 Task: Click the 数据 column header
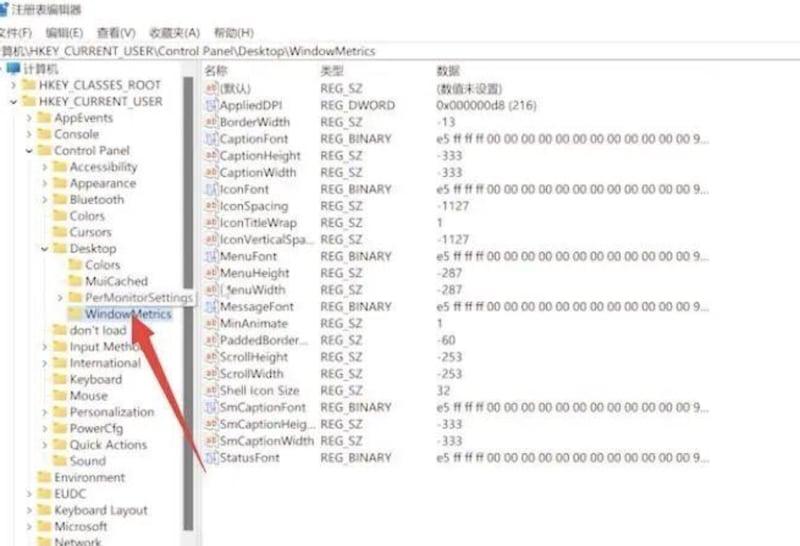point(448,71)
